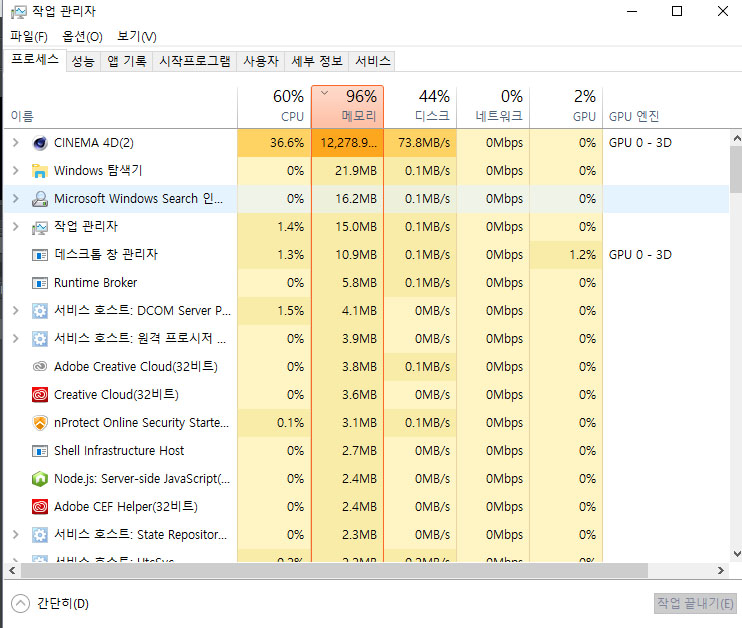742x628 pixels.
Task: Switch to the 앱 기록 tab
Action: click(x=127, y=61)
